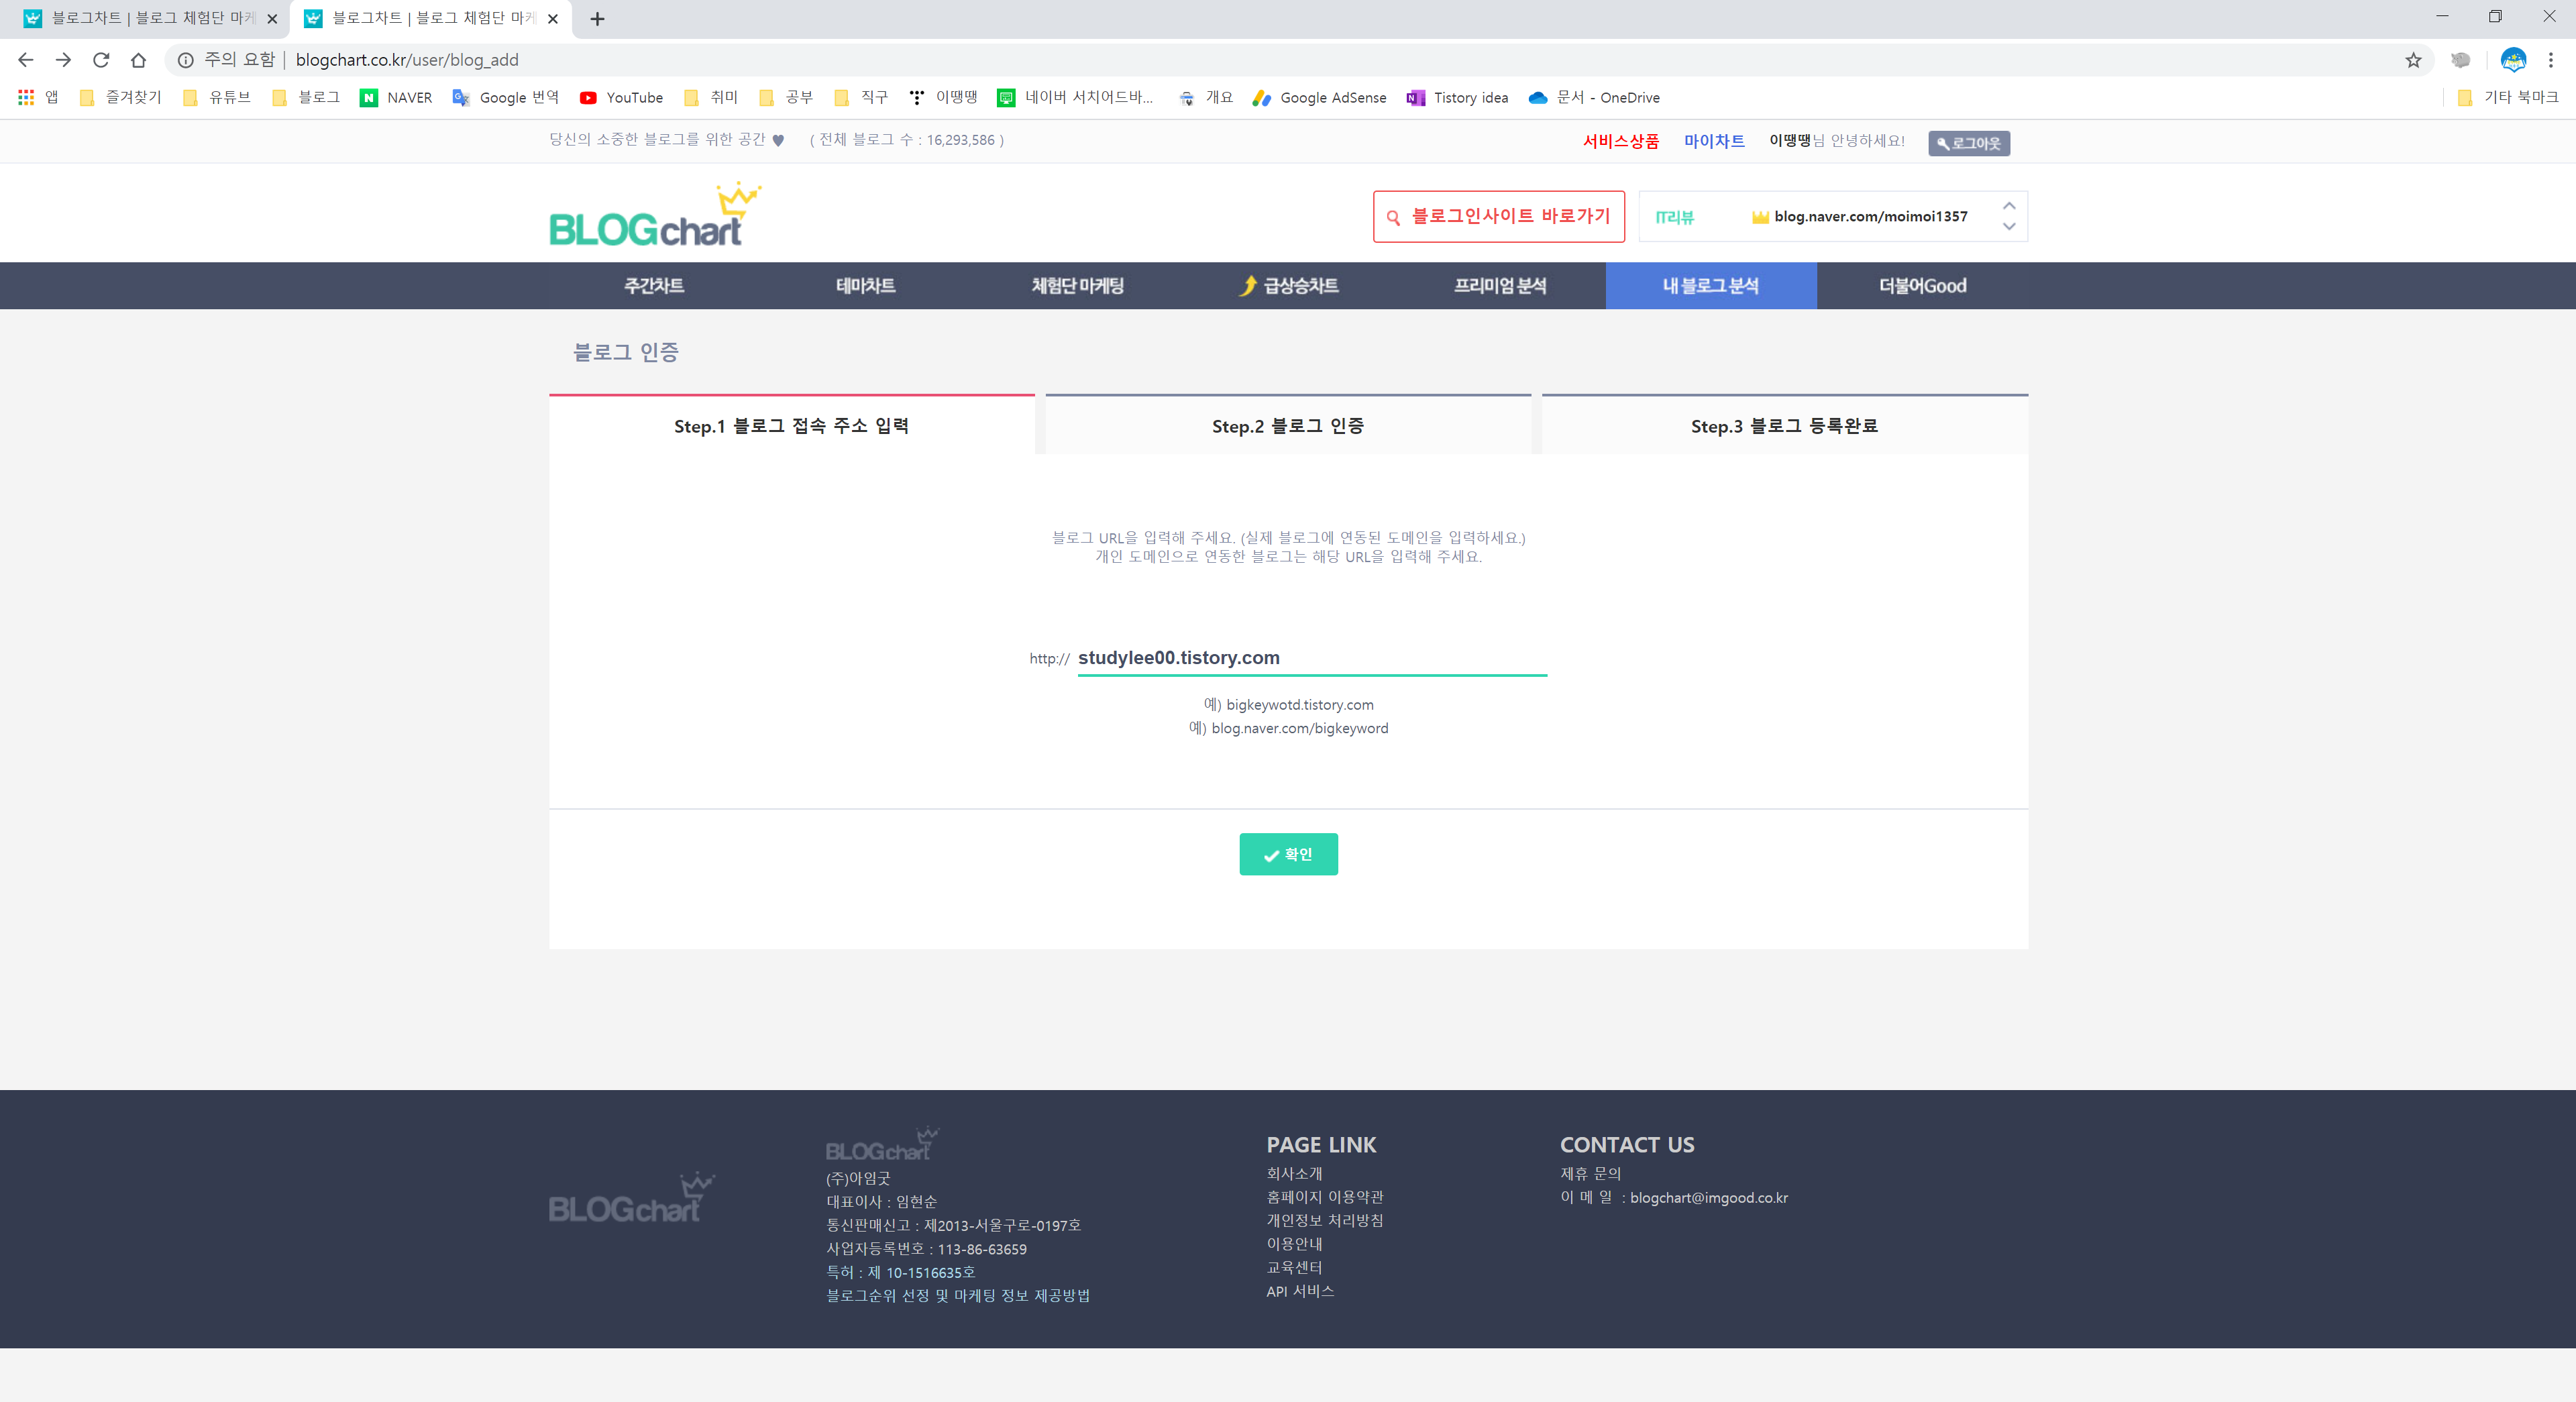Bookmark this page with star icon
The height and width of the screenshot is (1402, 2576).
pos(2413,60)
